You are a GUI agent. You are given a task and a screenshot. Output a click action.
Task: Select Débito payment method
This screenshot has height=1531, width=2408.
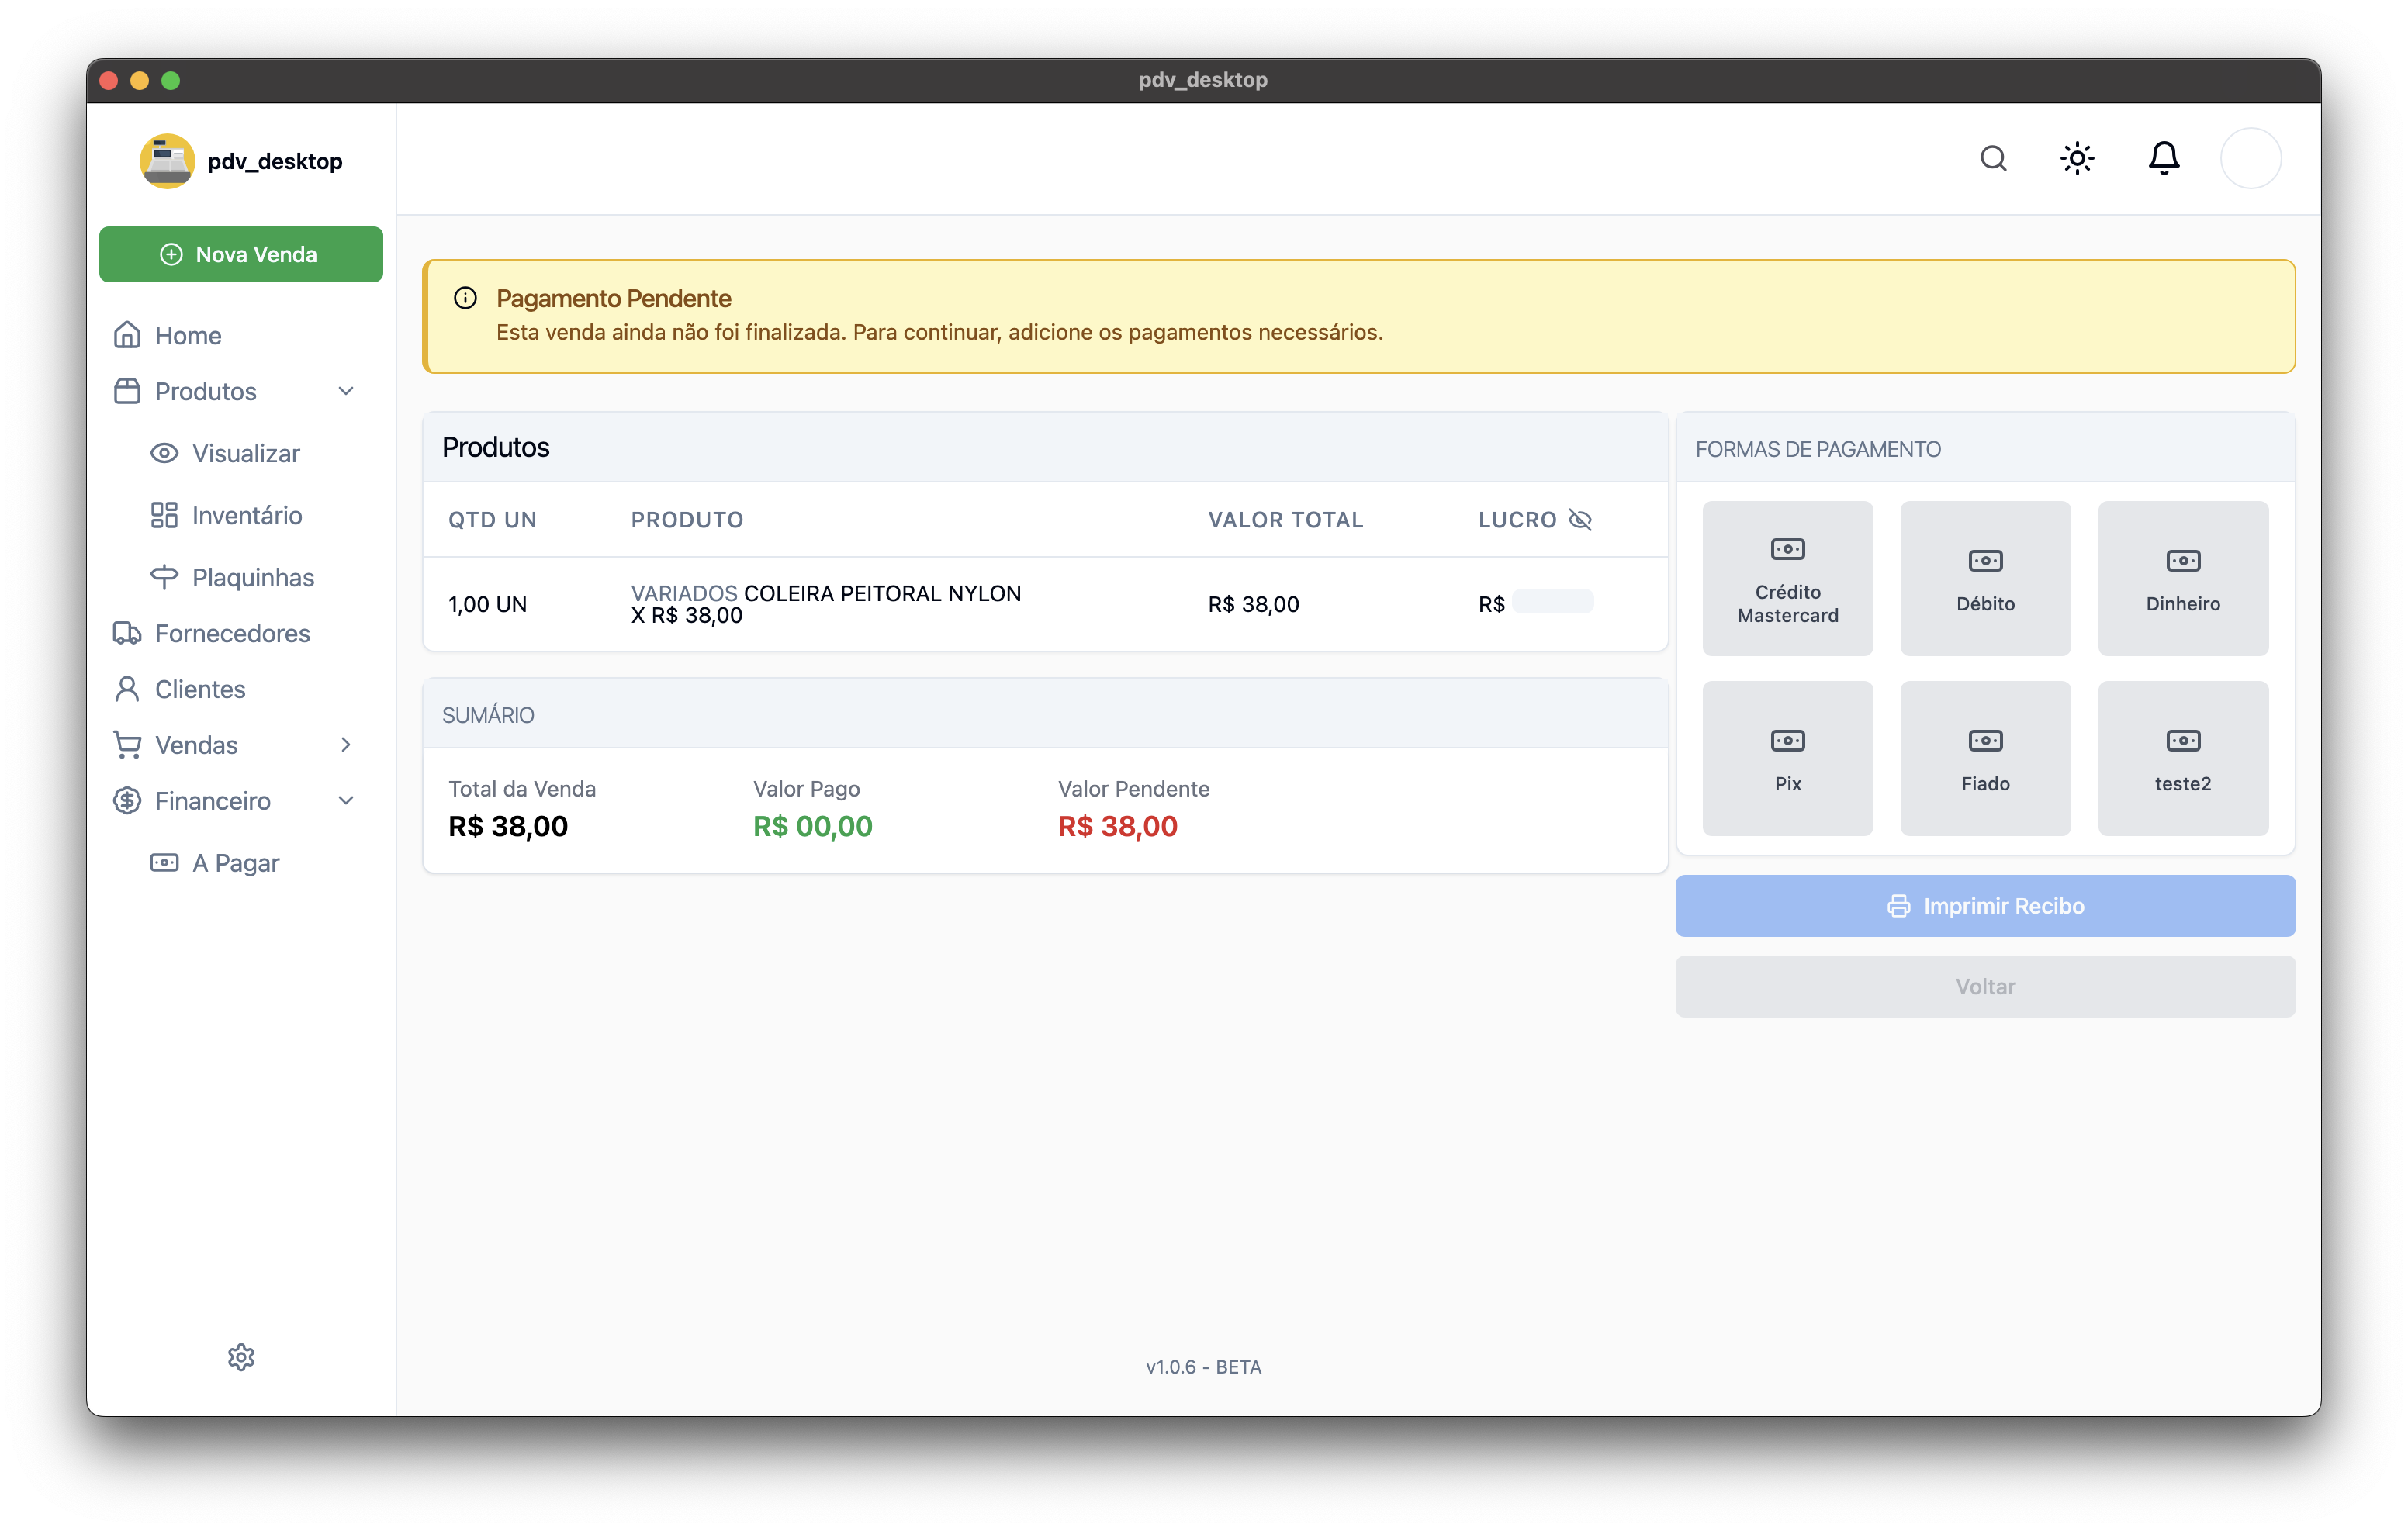tap(1985, 579)
